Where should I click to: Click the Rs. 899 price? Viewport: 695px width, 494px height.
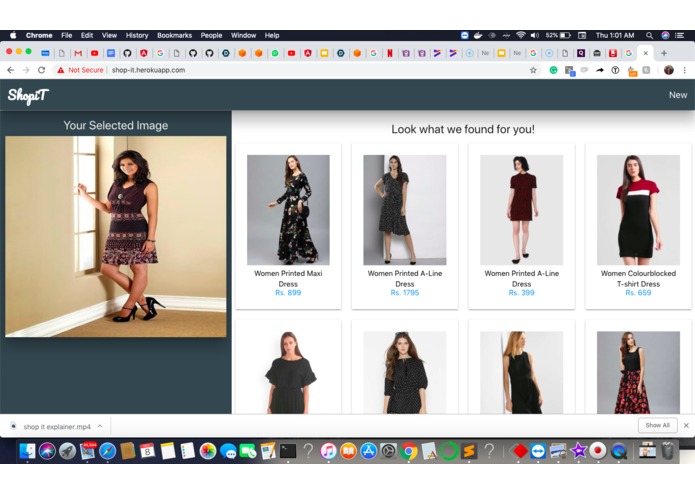coord(288,293)
